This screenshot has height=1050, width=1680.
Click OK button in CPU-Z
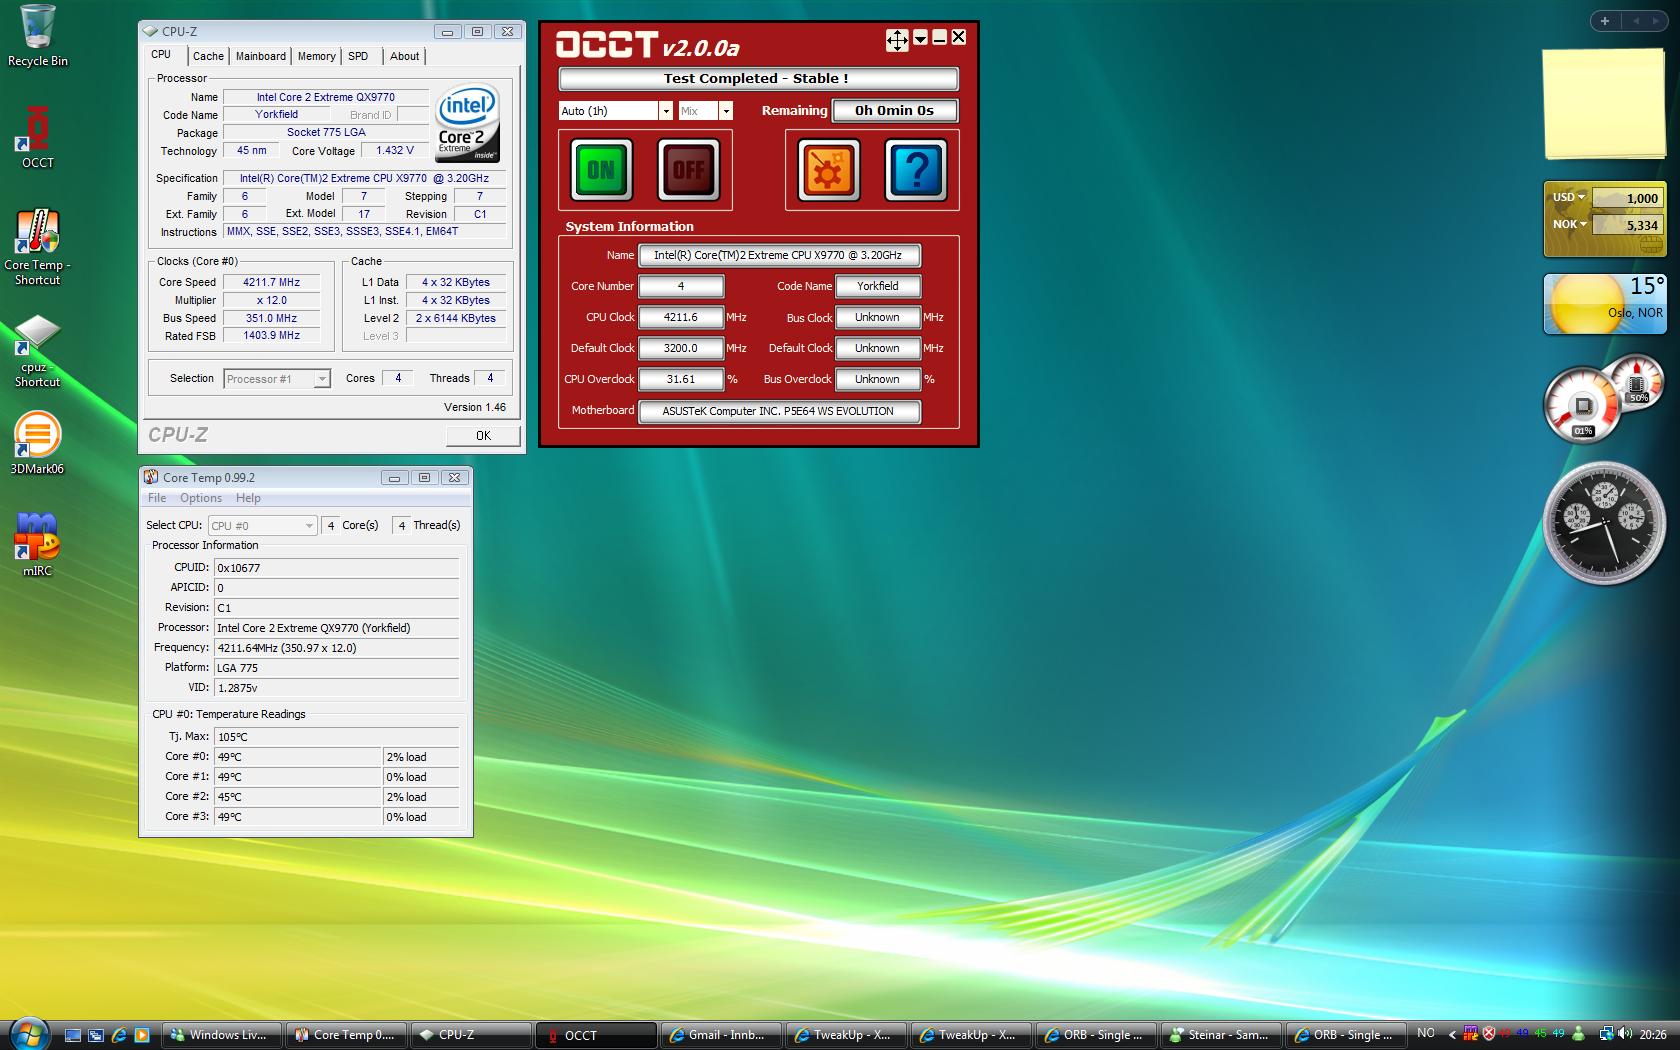483,435
